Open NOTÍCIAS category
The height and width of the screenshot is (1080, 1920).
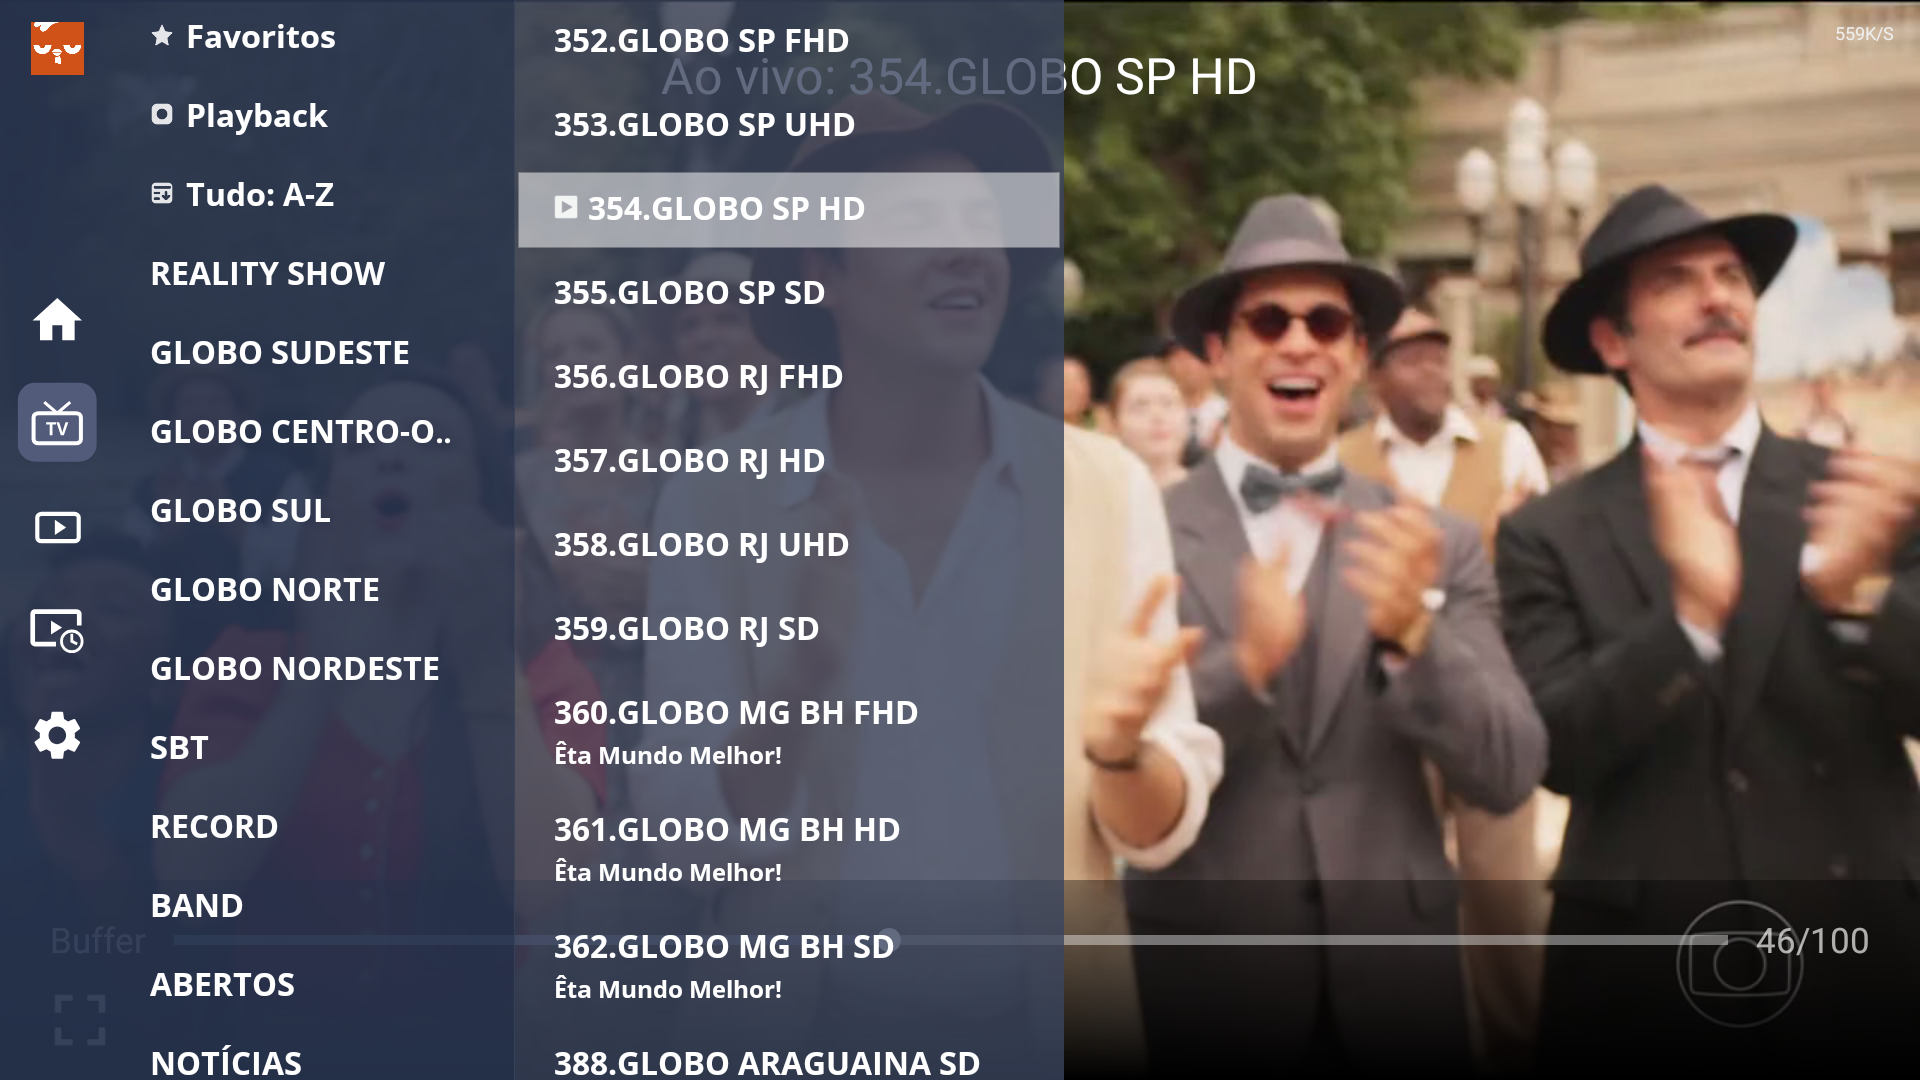pyautogui.click(x=226, y=1062)
